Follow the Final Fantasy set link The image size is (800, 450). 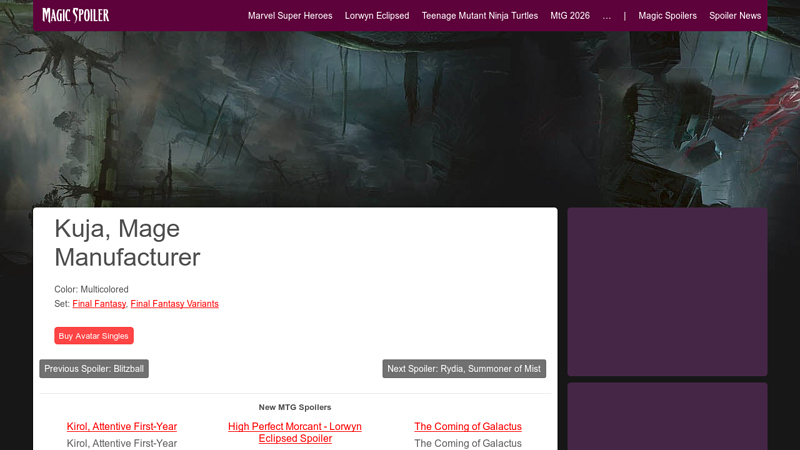click(x=99, y=304)
